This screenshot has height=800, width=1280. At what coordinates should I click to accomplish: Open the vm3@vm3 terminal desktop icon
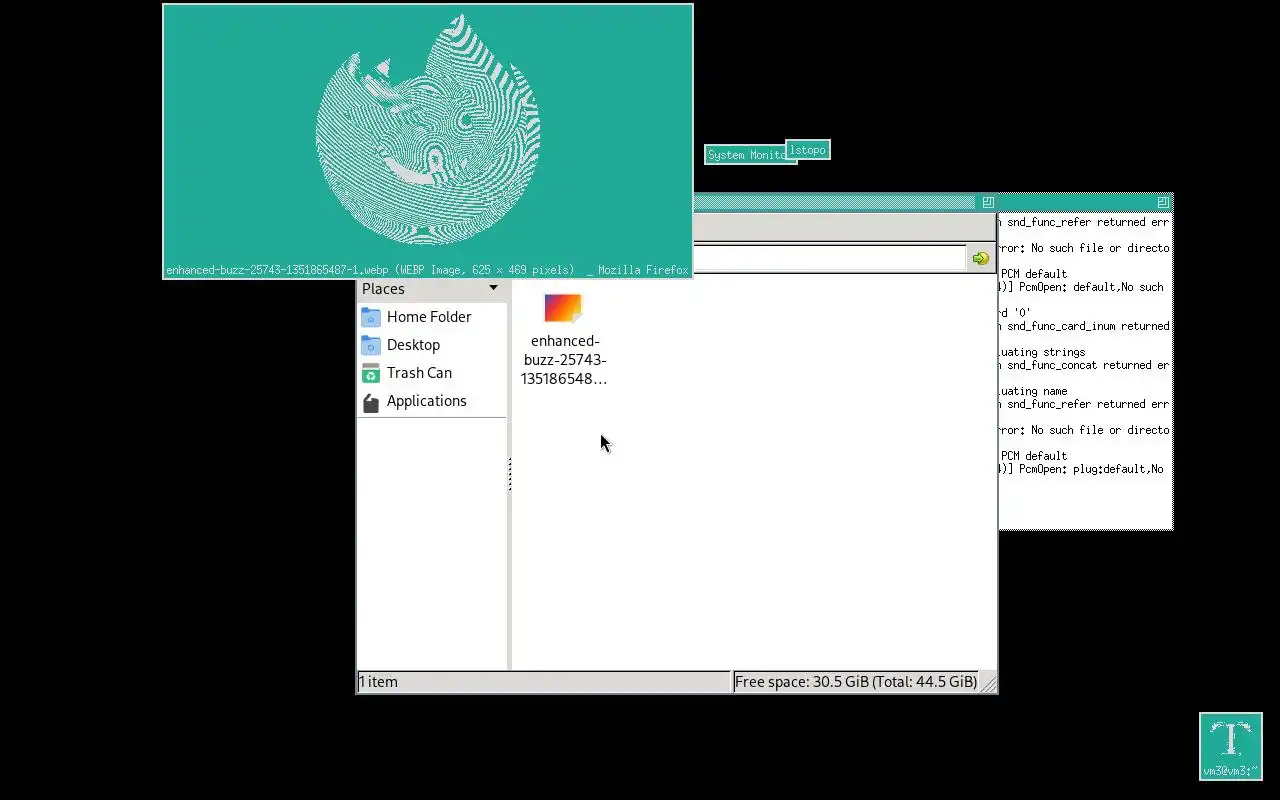pyautogui.click(x=1231, y=746)
